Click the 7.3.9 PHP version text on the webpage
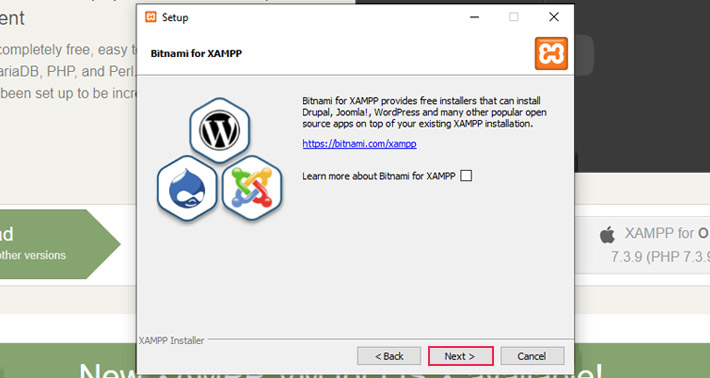Image resolution: width=710 pixels, height=378 pixels. [660, 257]
